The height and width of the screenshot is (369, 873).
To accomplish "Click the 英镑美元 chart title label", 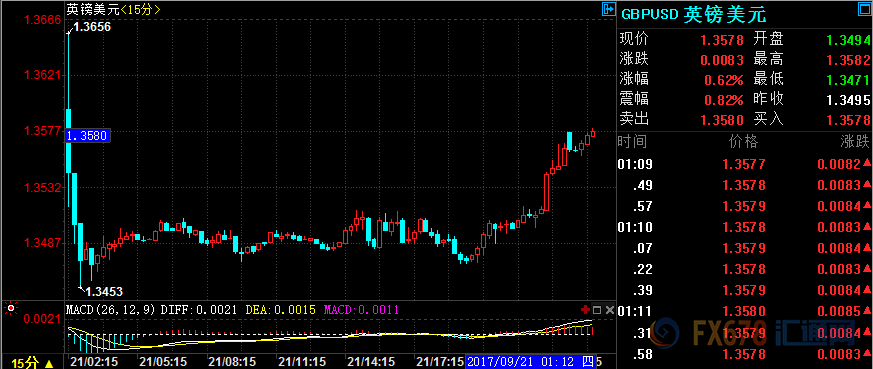I will [x=92, y=9].
